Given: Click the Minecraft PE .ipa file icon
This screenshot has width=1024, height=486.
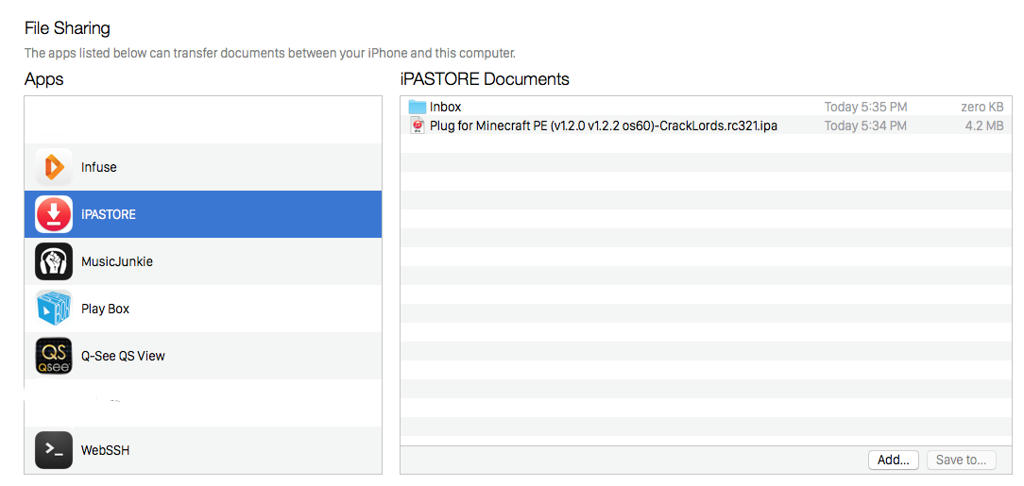Looking at the screenshot, I should 417,126.
